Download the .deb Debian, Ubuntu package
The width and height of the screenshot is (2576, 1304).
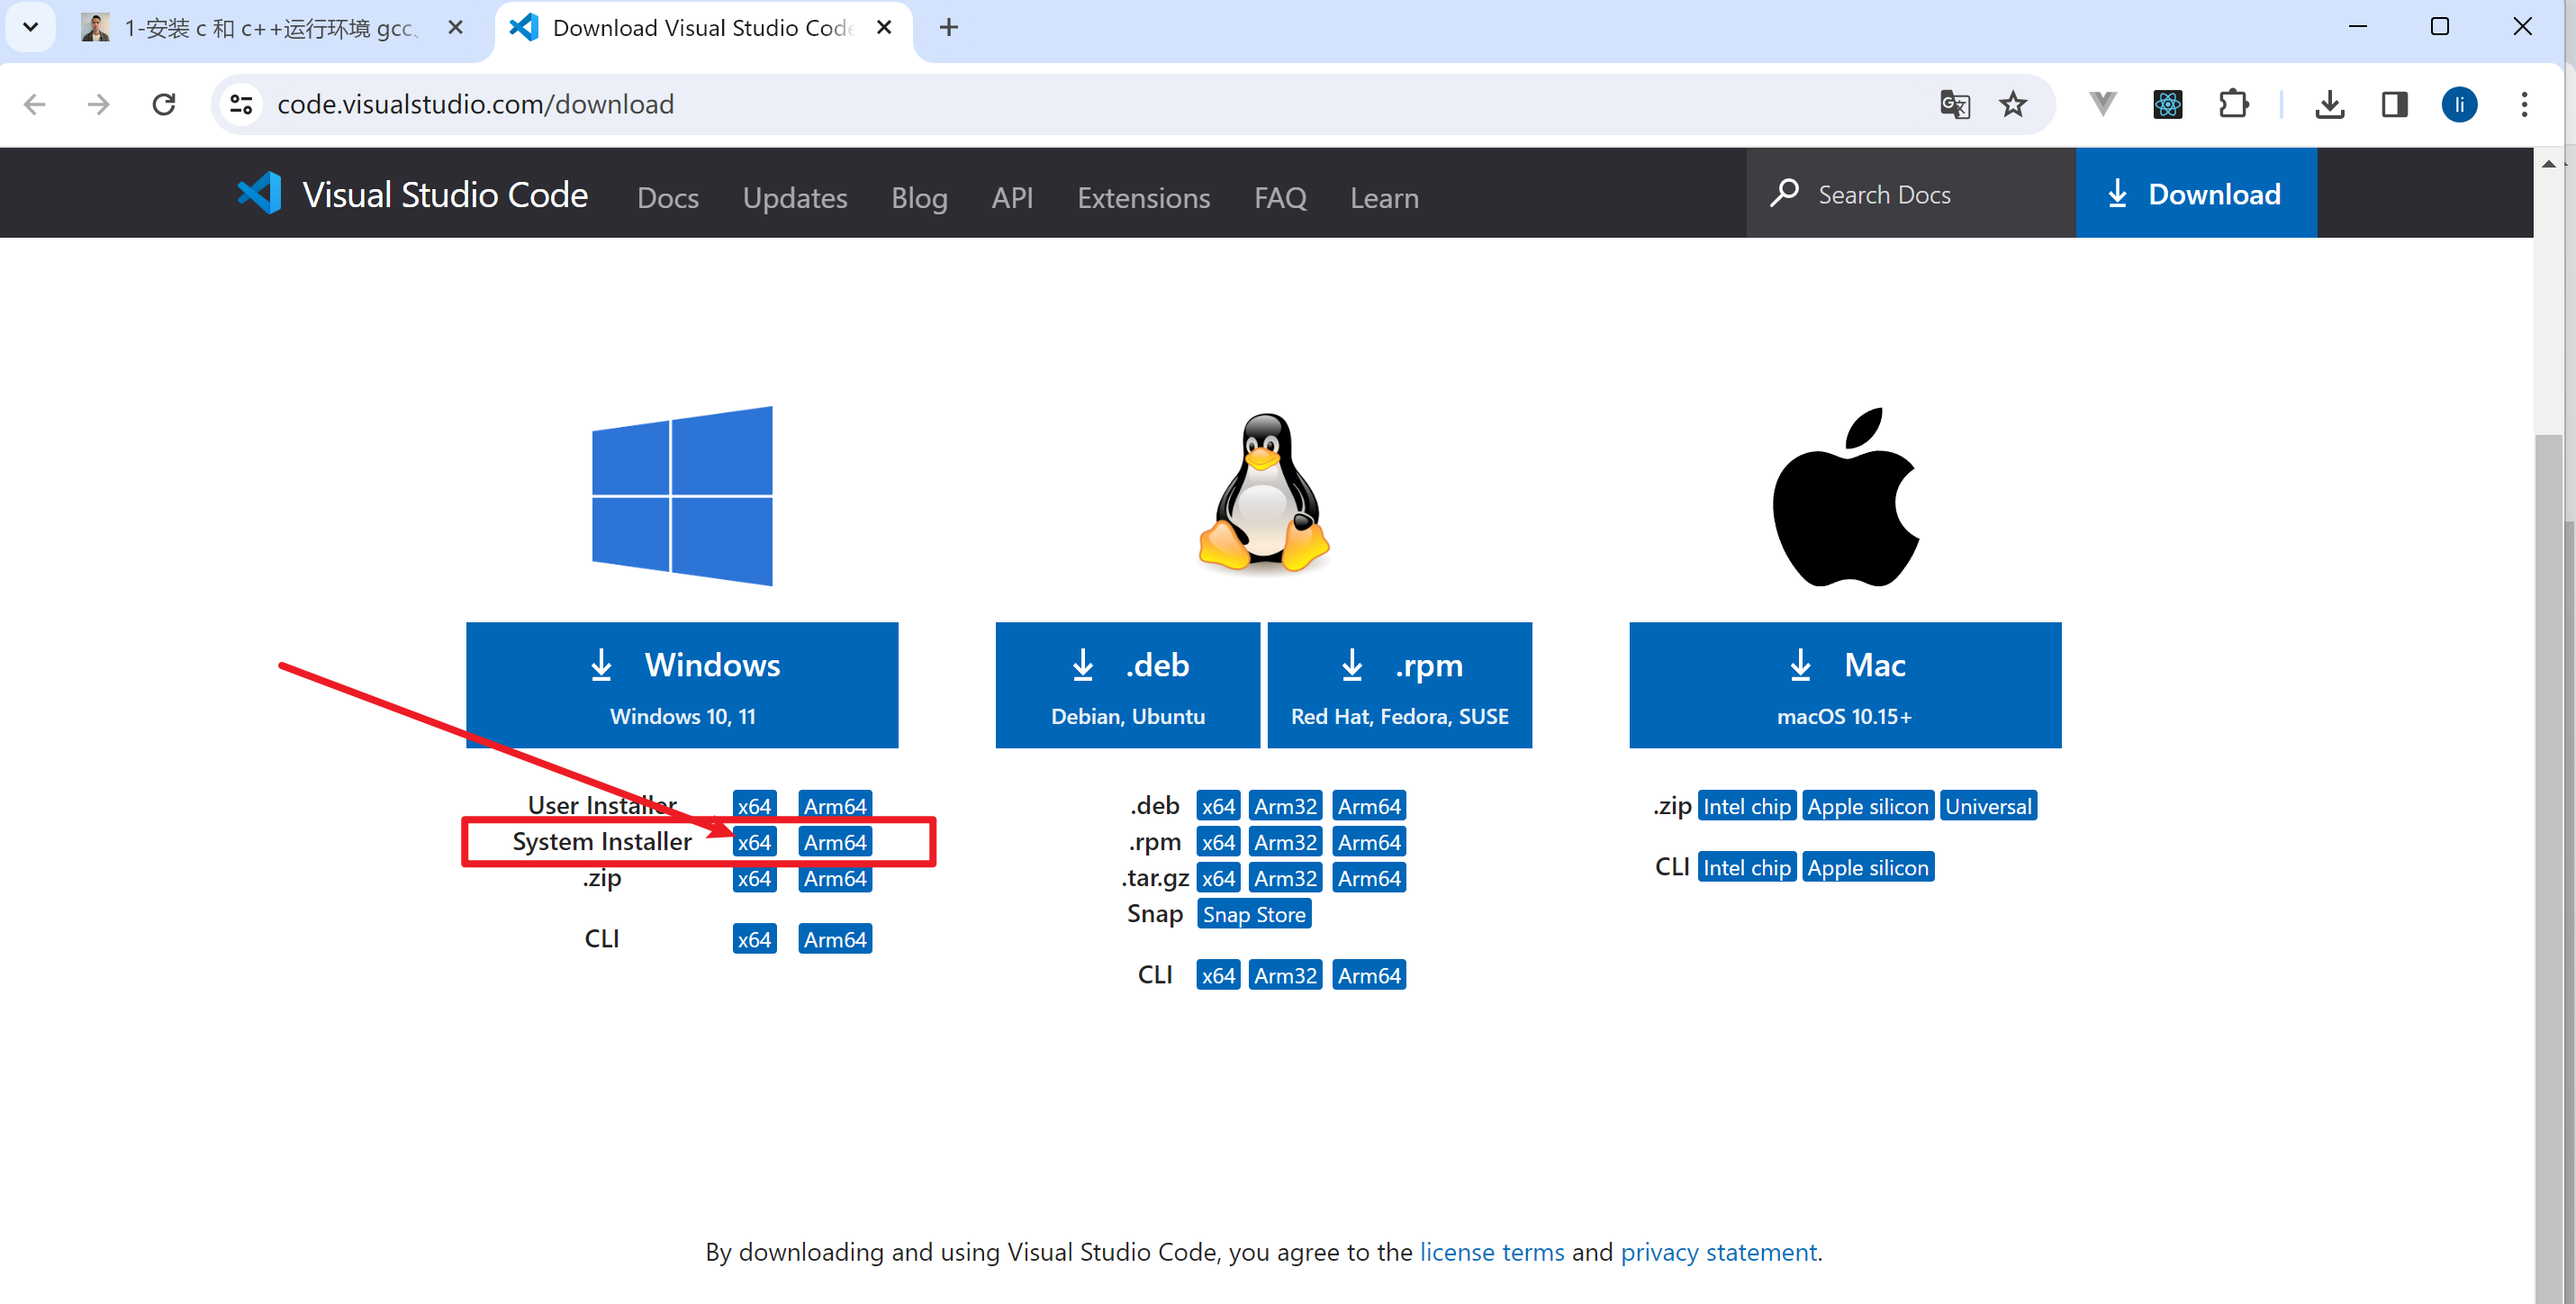[1127, 685]
